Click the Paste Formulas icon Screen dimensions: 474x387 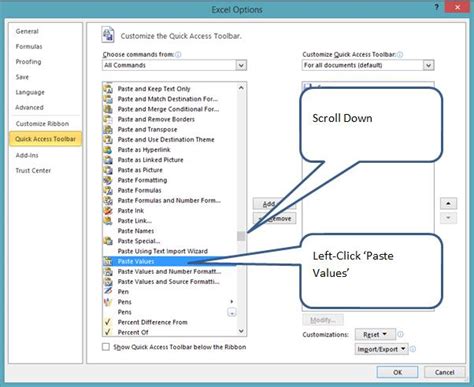point(108,190)
